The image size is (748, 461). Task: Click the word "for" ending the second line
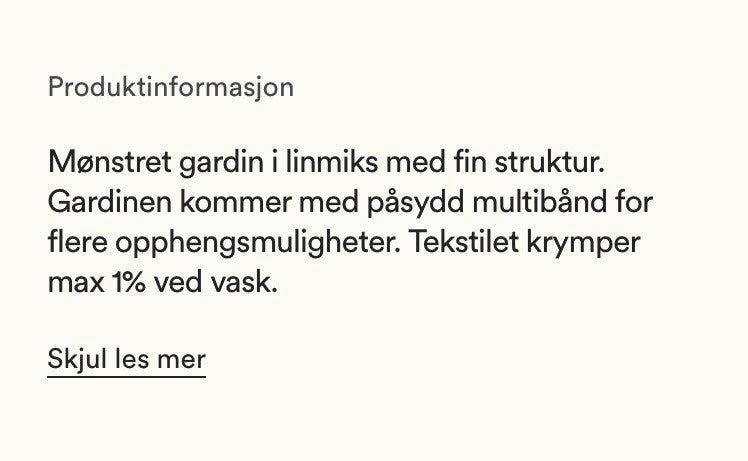634,202
